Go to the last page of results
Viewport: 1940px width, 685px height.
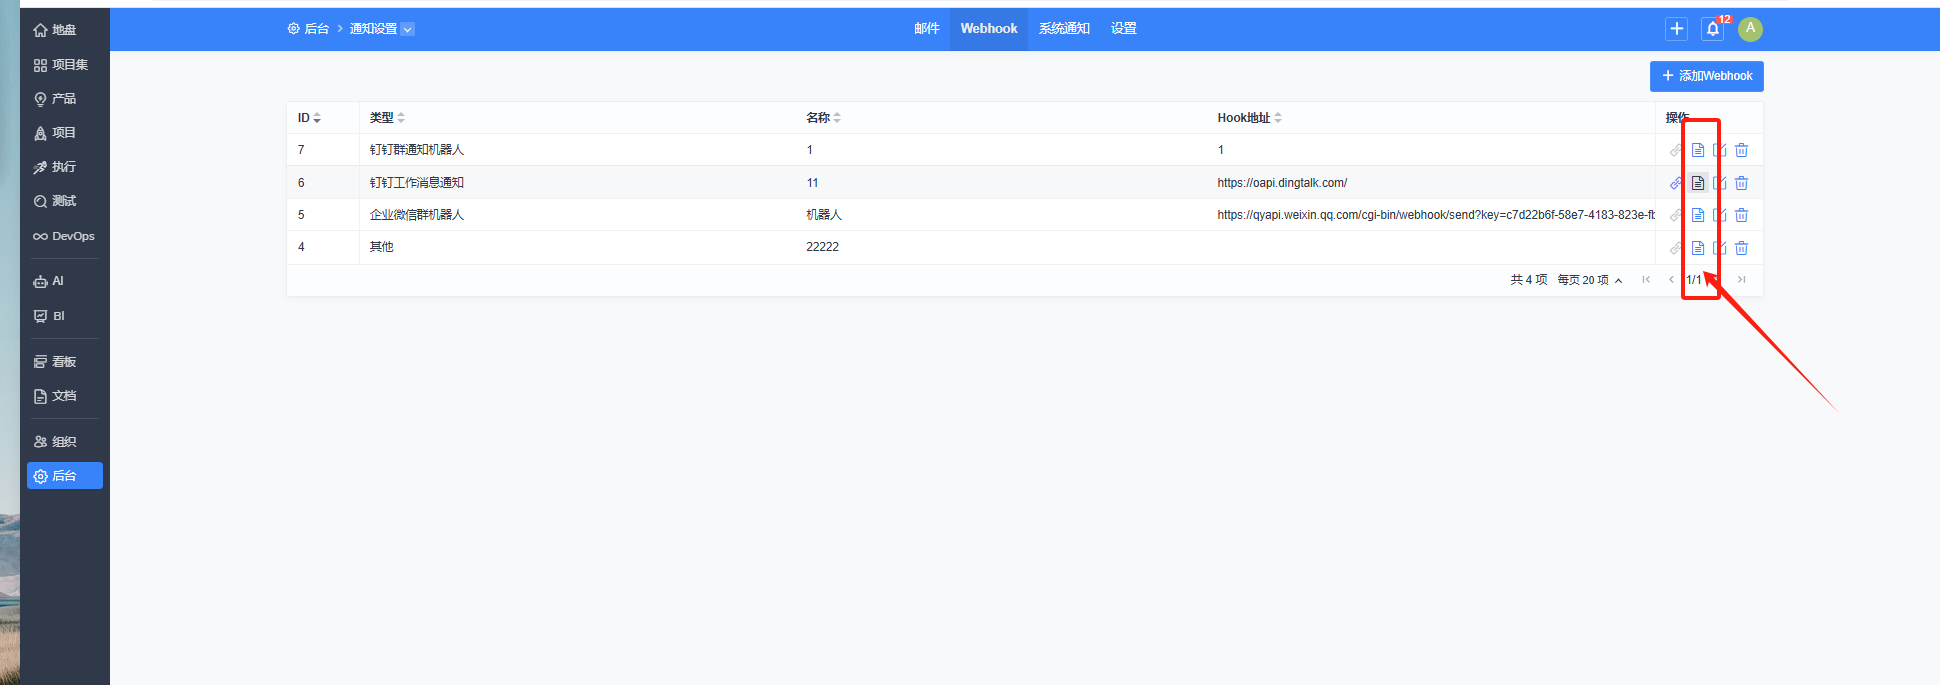pos(1742,280)
